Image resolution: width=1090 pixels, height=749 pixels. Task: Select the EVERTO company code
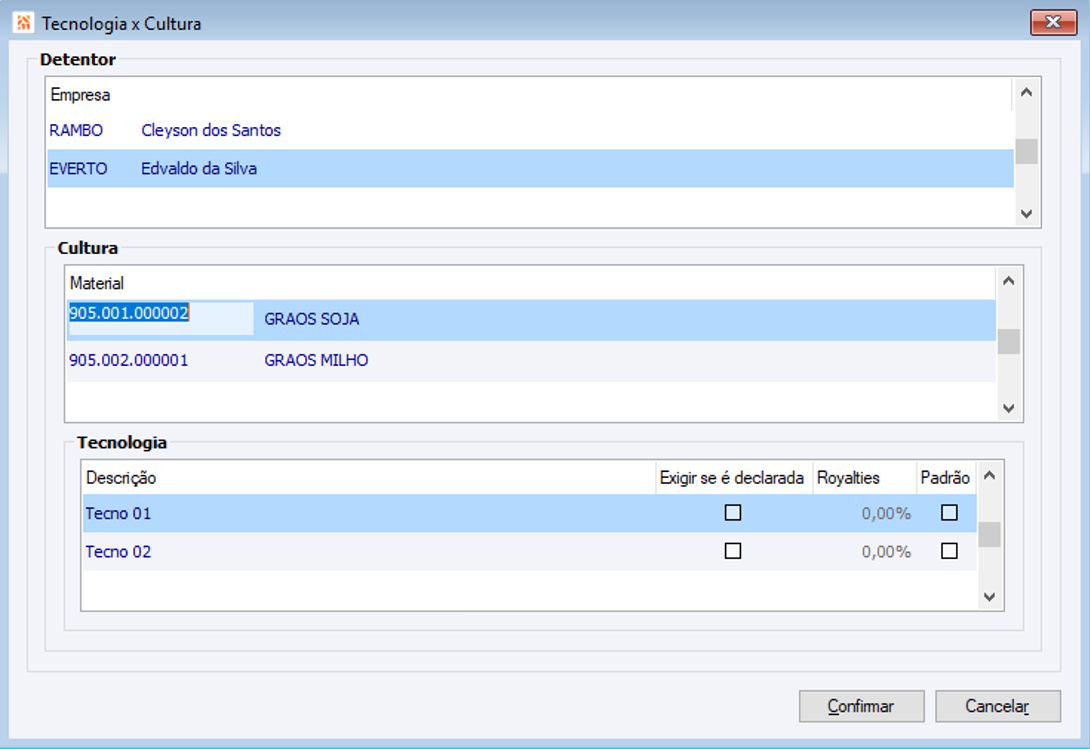[78, 168]
